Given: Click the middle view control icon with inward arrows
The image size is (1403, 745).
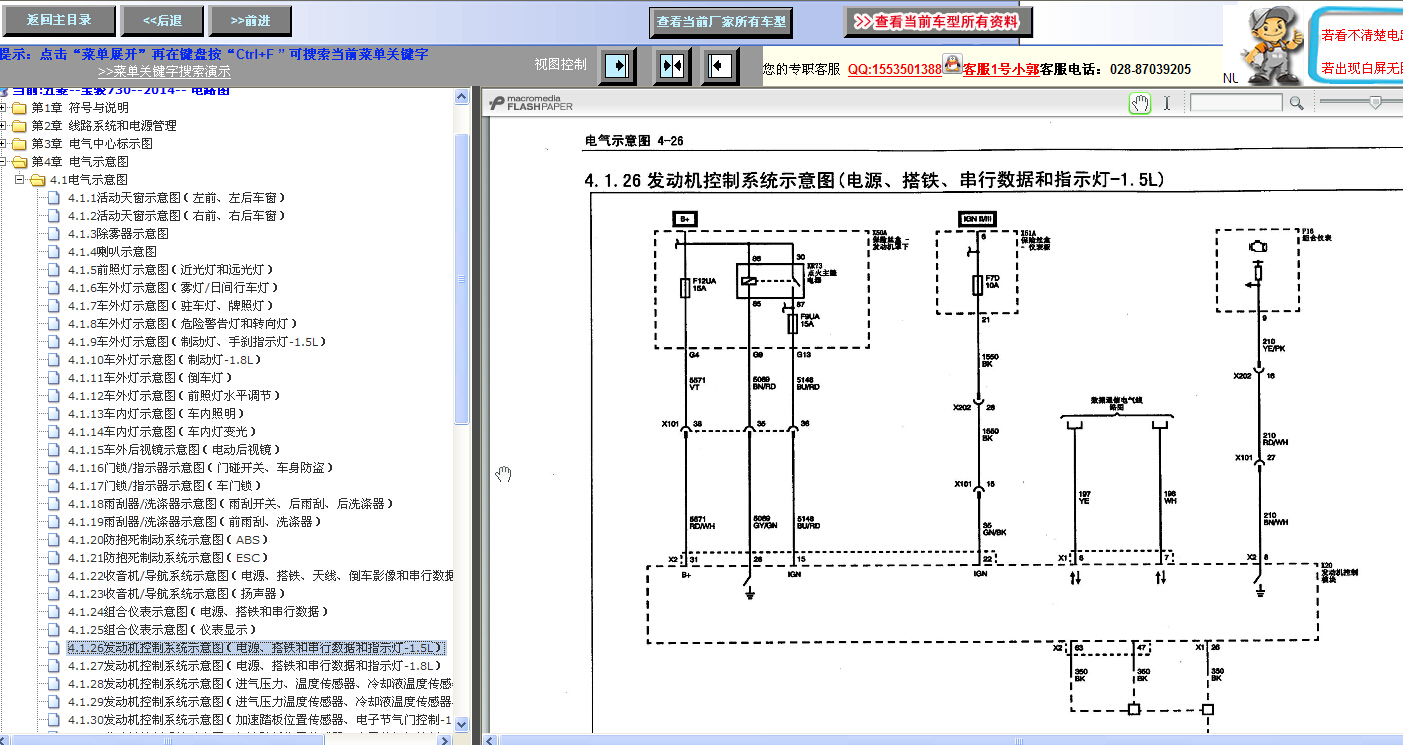Looking at the screenshot, I should (x=670, y=66).
